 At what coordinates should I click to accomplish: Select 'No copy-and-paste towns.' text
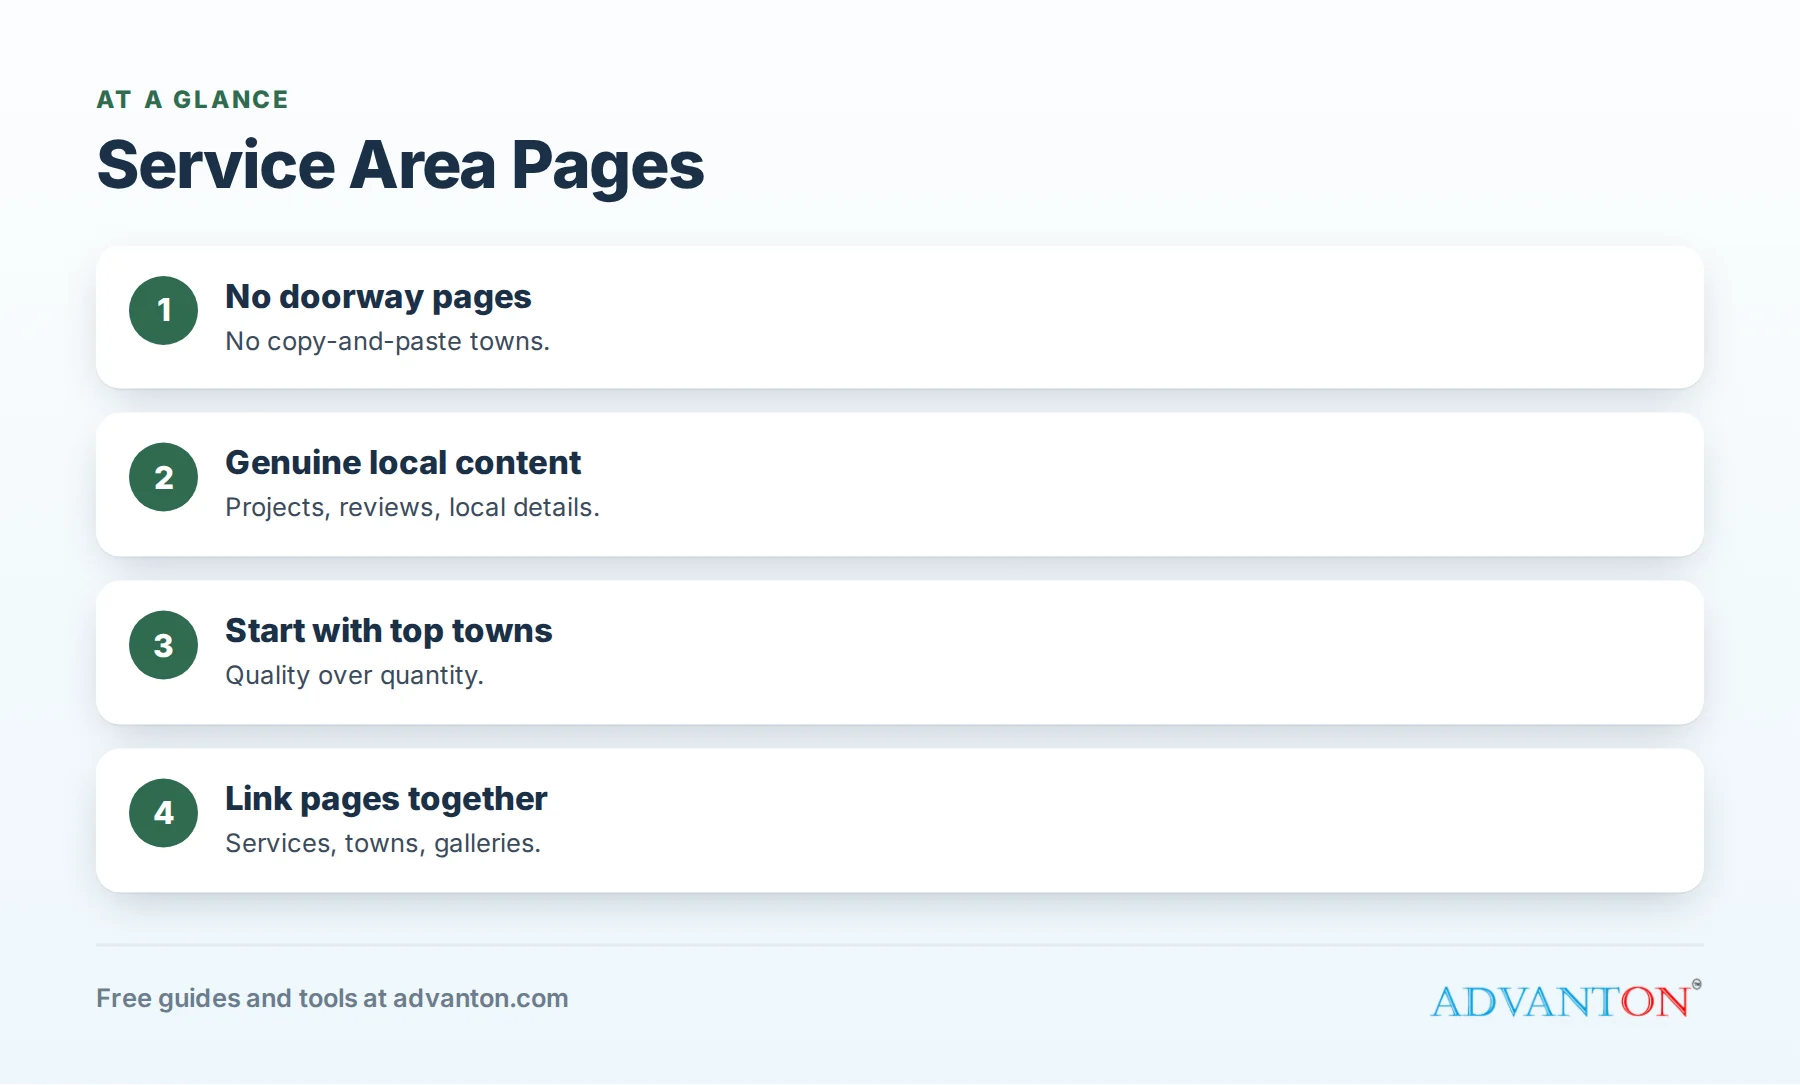click(387, 341)
